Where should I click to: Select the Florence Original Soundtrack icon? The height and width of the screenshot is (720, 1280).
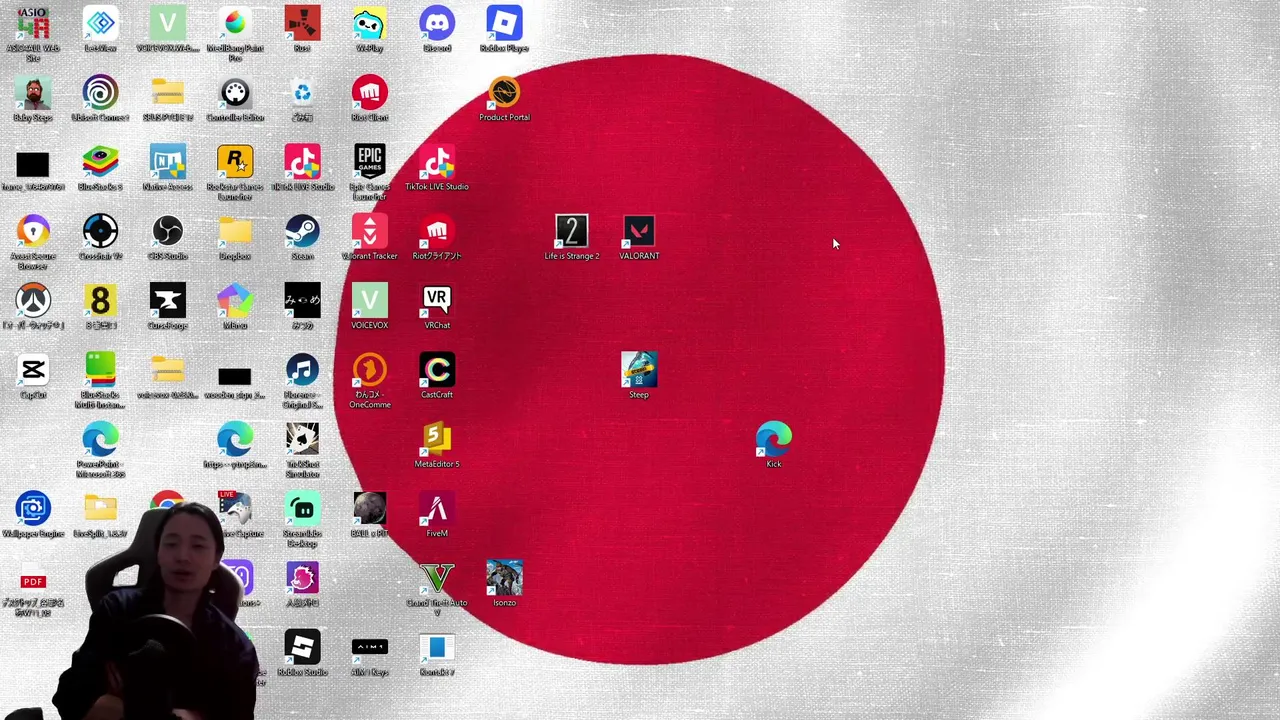302,370
